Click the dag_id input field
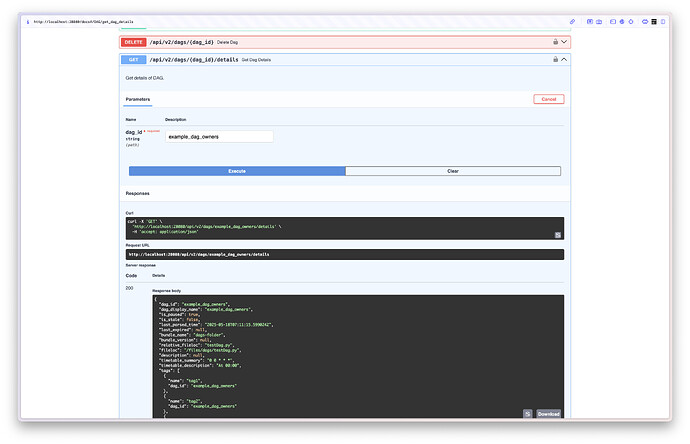Image resolution: width=690 pixels, height=444 pixels. (219, 136)
